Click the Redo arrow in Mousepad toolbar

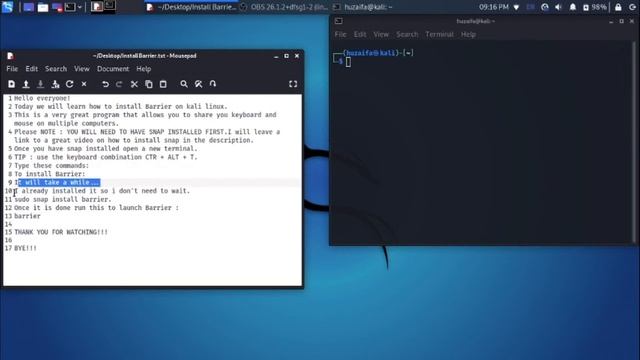[x=119, y=84]
